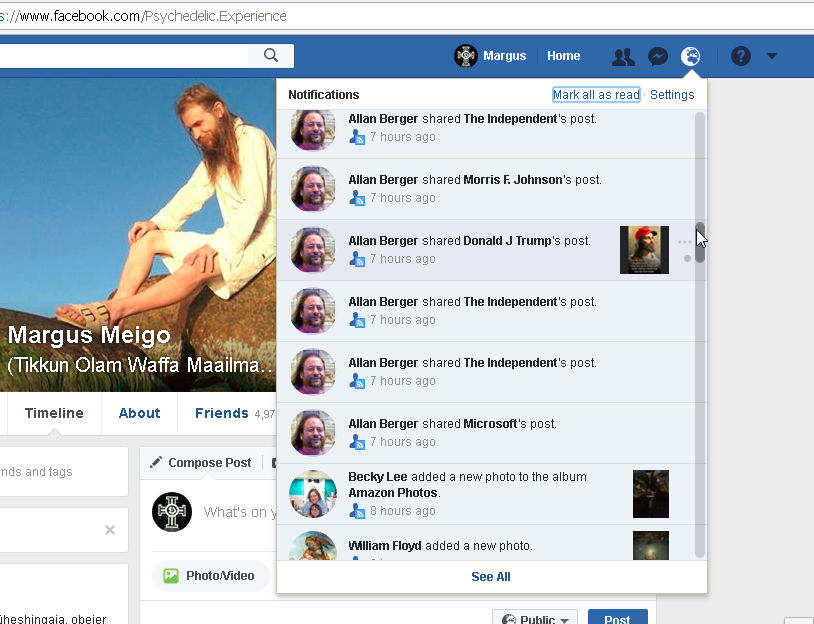Open Becky Lee's Amazon Photos thumbnail
The width and height of the screenshot is (814, 624).
651,494
